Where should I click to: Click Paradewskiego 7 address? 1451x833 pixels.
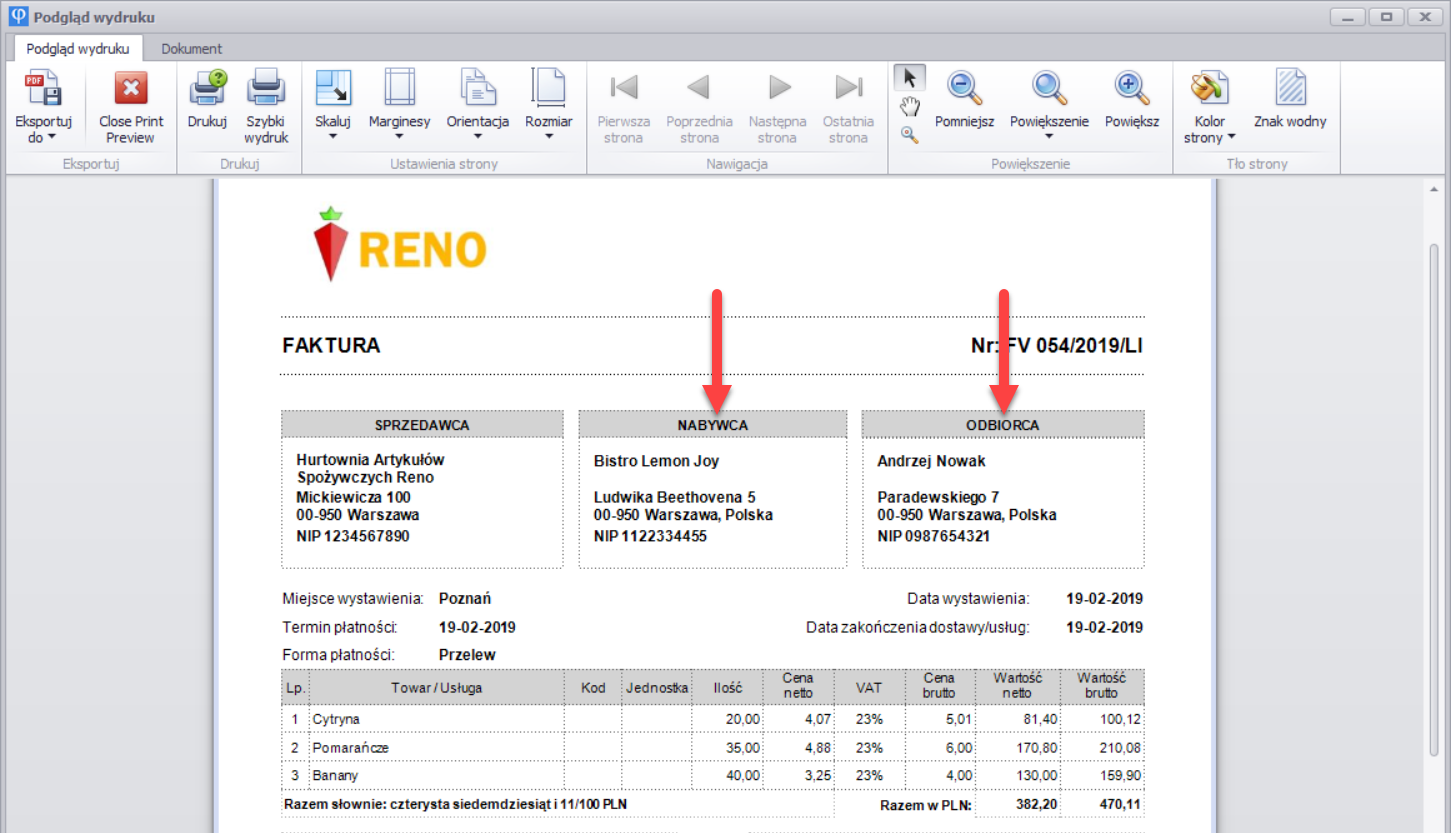click(x=938, y=497)
